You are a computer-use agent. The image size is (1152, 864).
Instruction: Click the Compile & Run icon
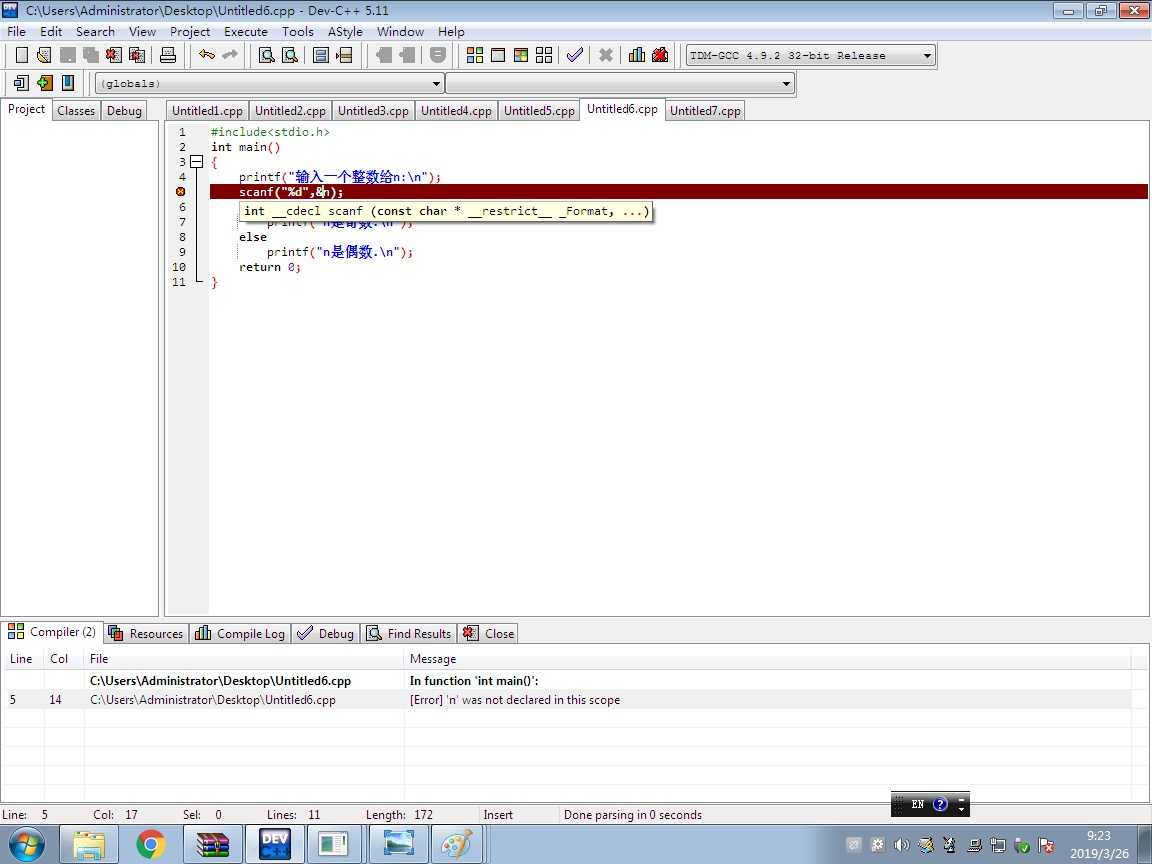[x=521, y=55]
